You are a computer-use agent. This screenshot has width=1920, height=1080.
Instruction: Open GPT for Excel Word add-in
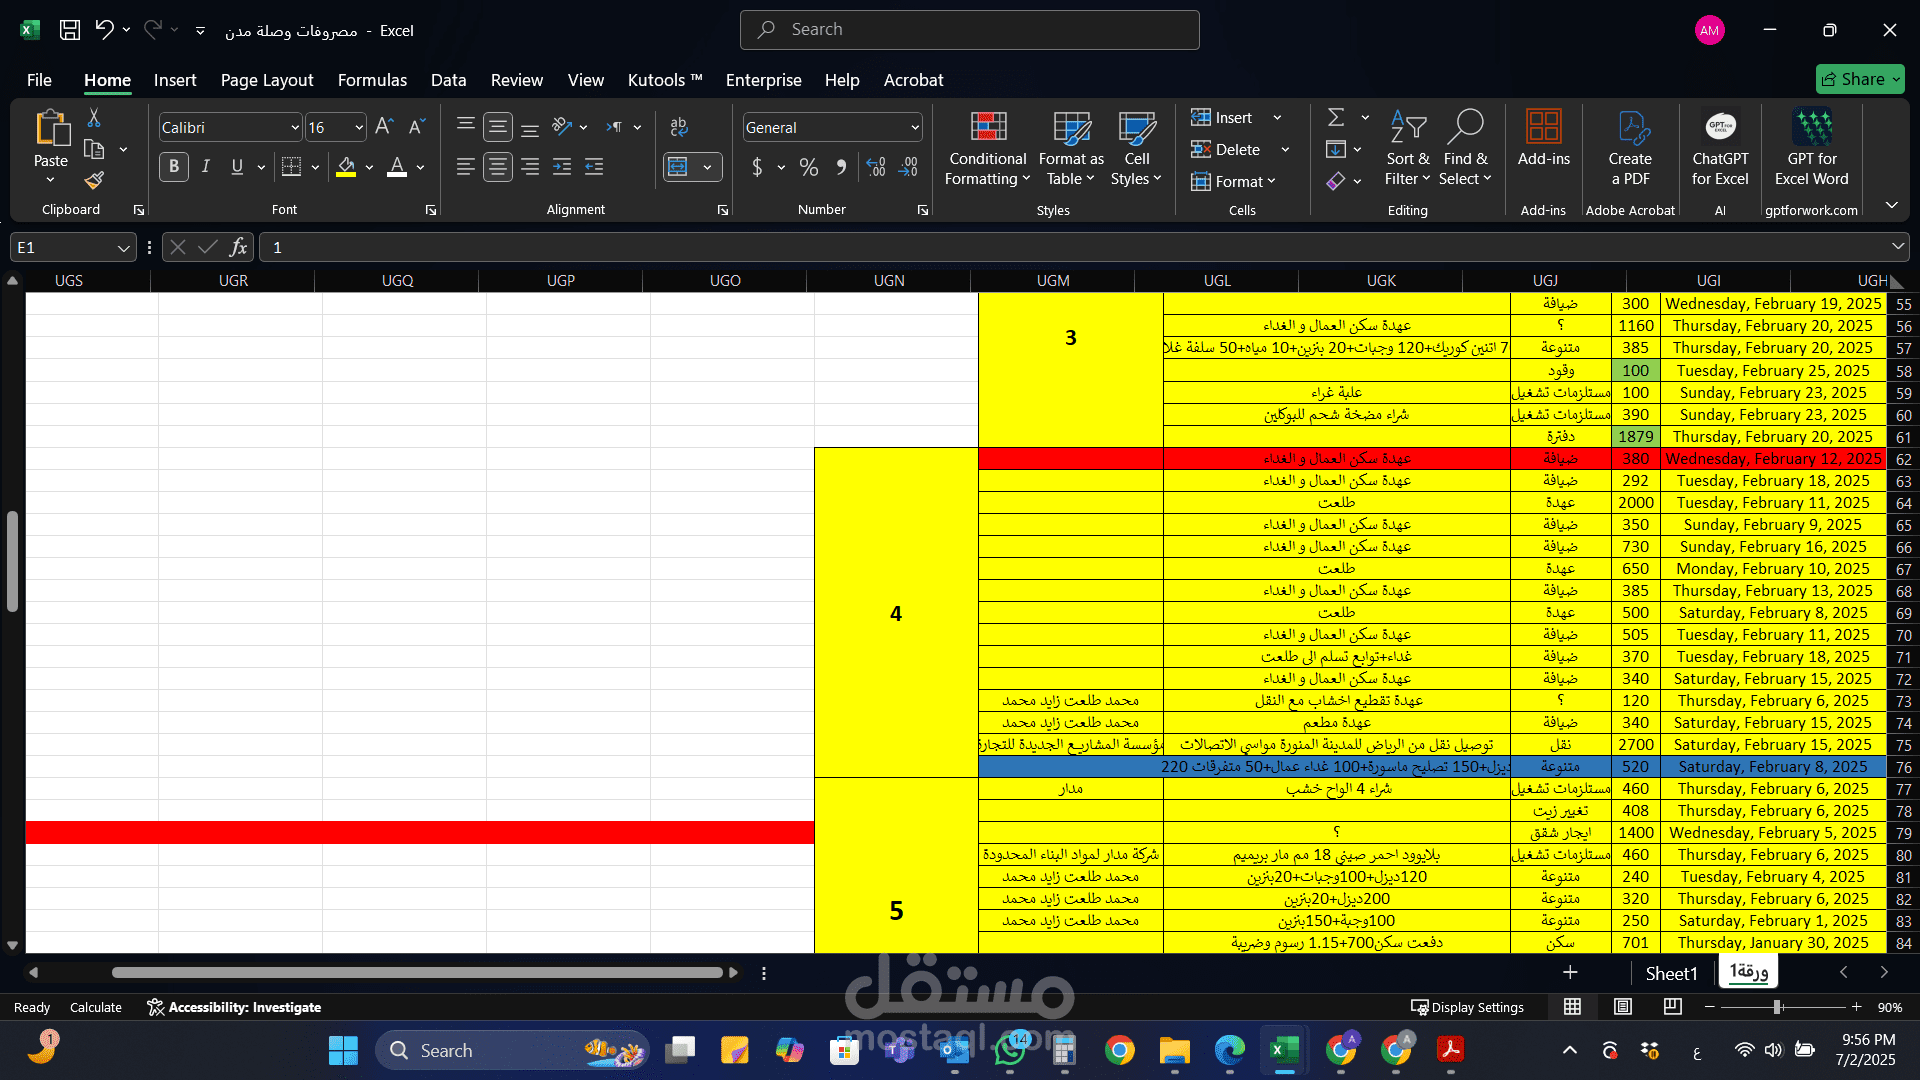click(1812, 148)
